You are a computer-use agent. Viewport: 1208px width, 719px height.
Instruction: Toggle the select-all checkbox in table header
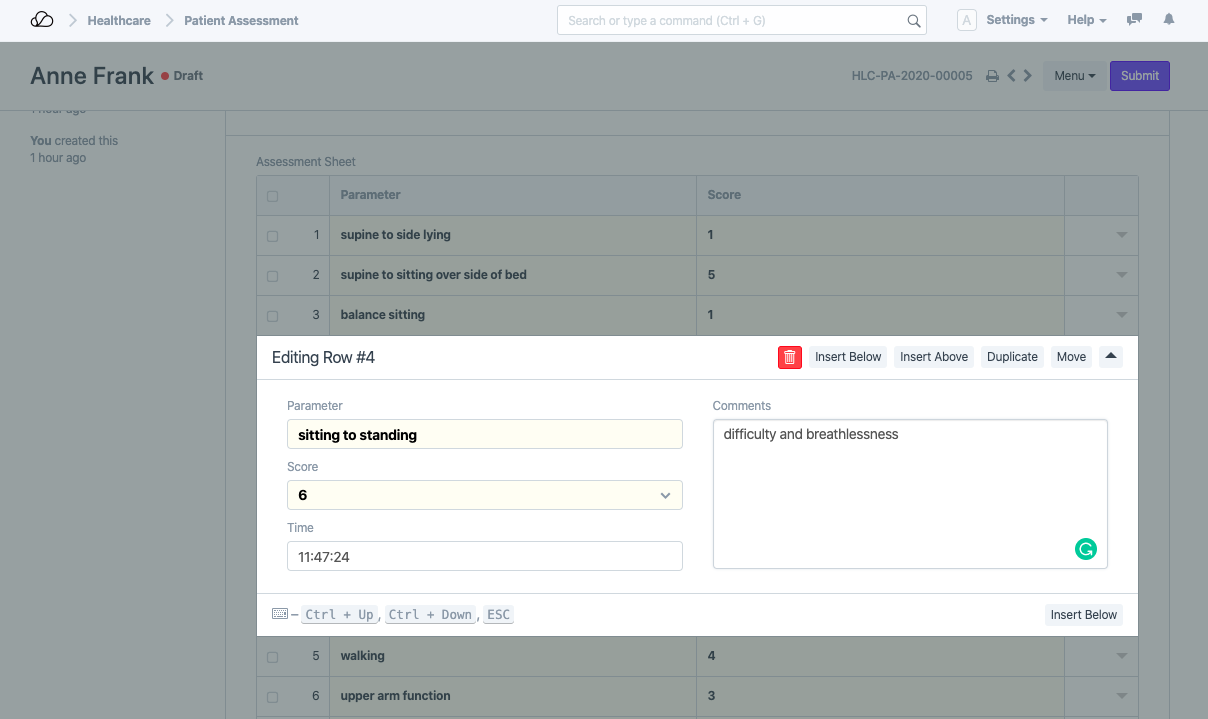(x=273, y=196)
